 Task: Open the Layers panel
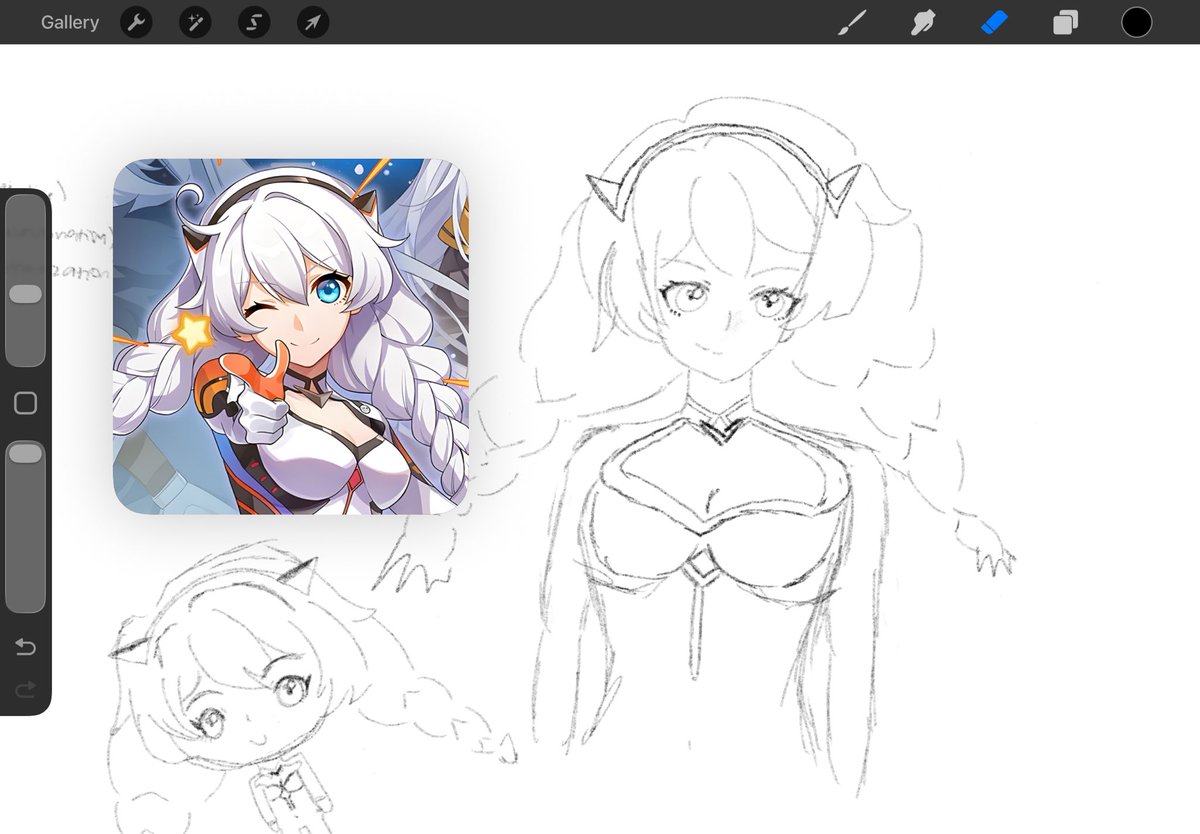1065,22
